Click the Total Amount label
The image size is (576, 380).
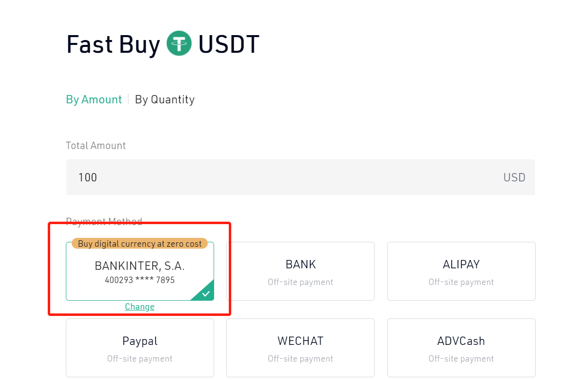pos(96,146)
